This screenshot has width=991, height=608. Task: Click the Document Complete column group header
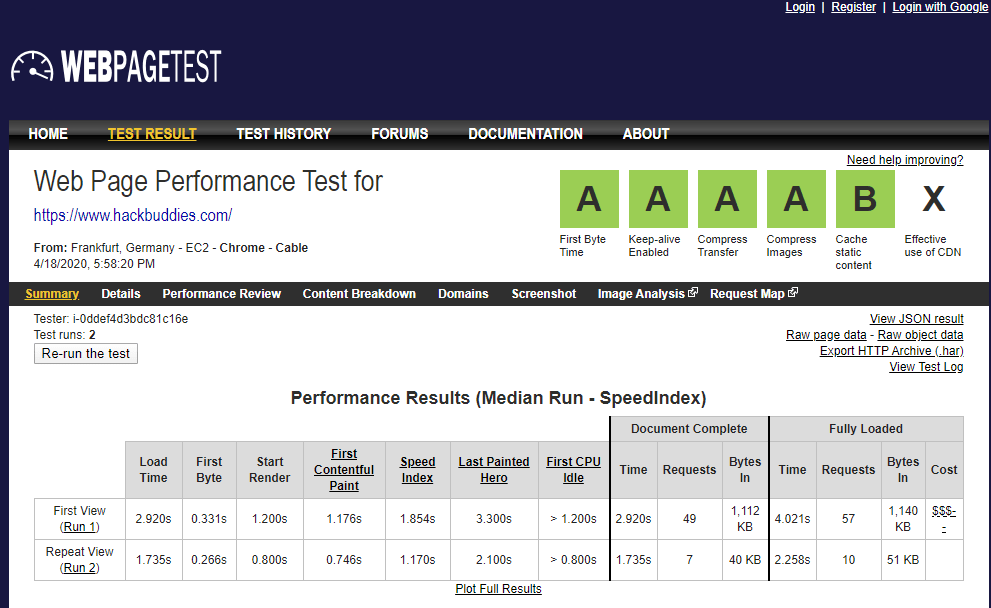(689, 429)
